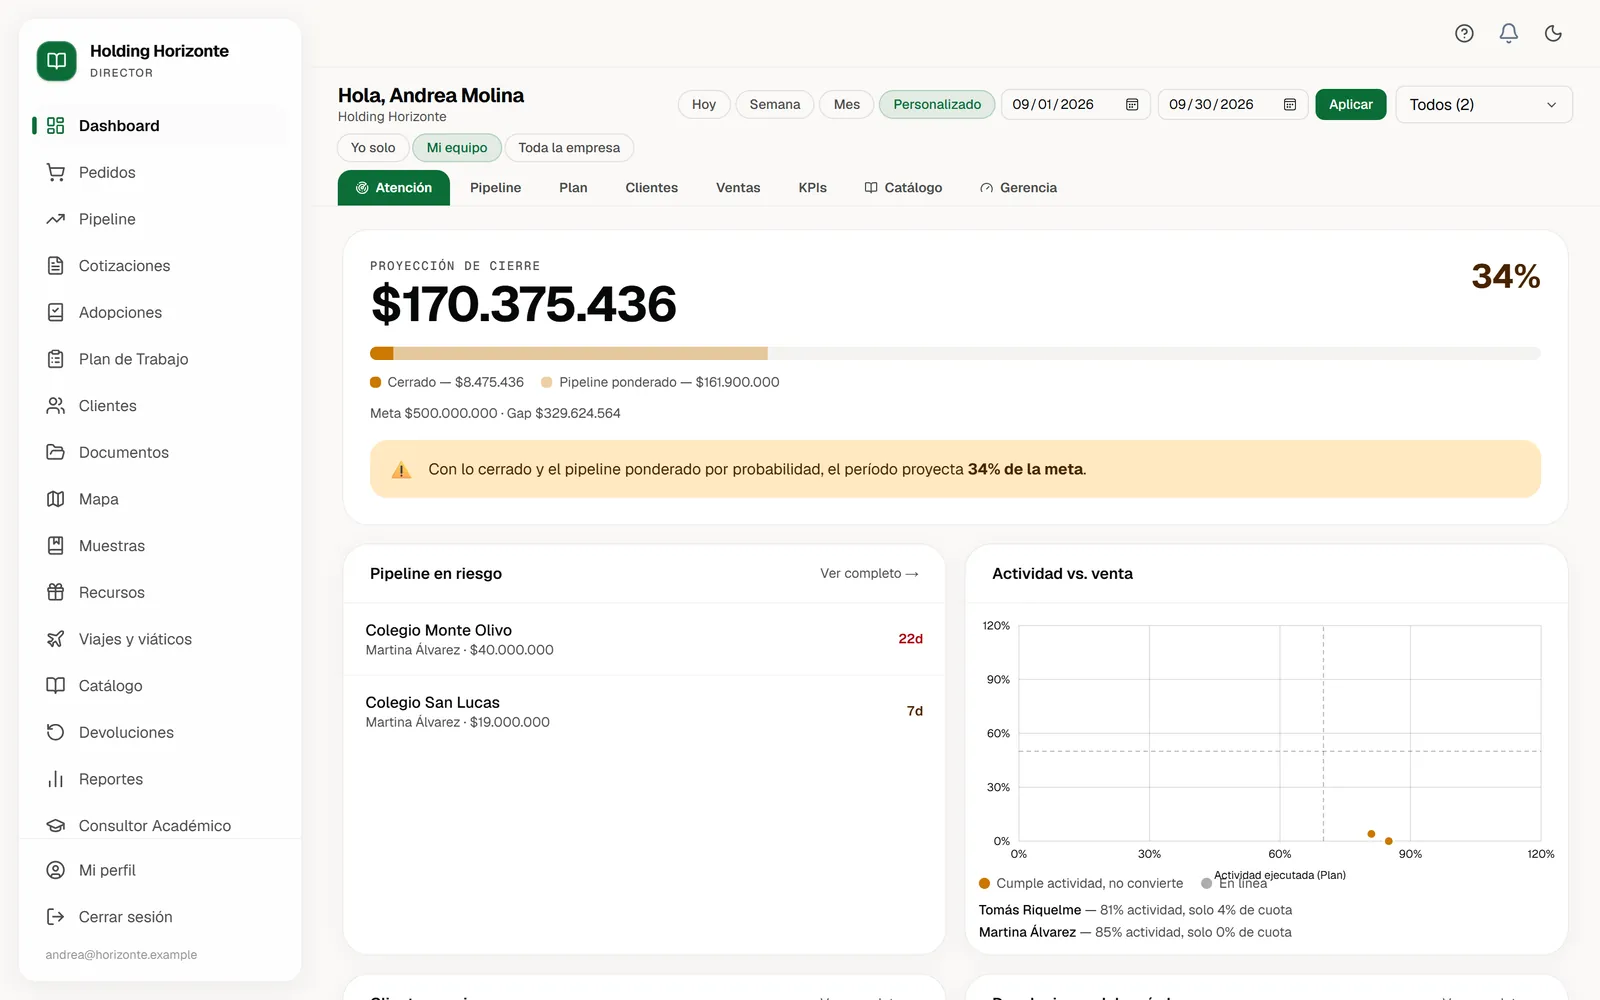The image size is (1600, 1000).
Task: Switch to the Catálogo tab
Action: click(x=903, y=188)
